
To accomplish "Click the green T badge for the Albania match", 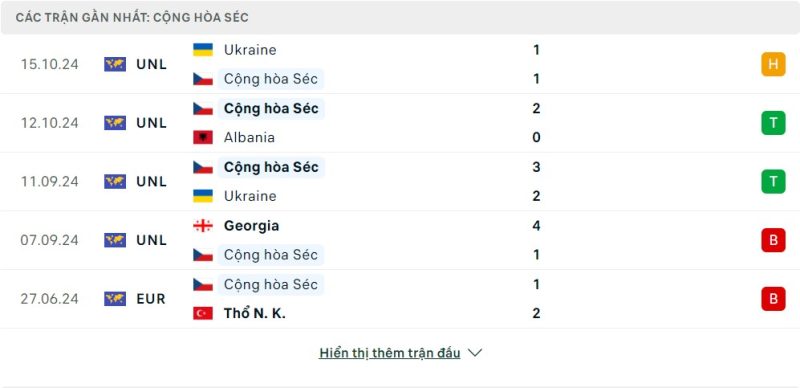I will point(773,123).
